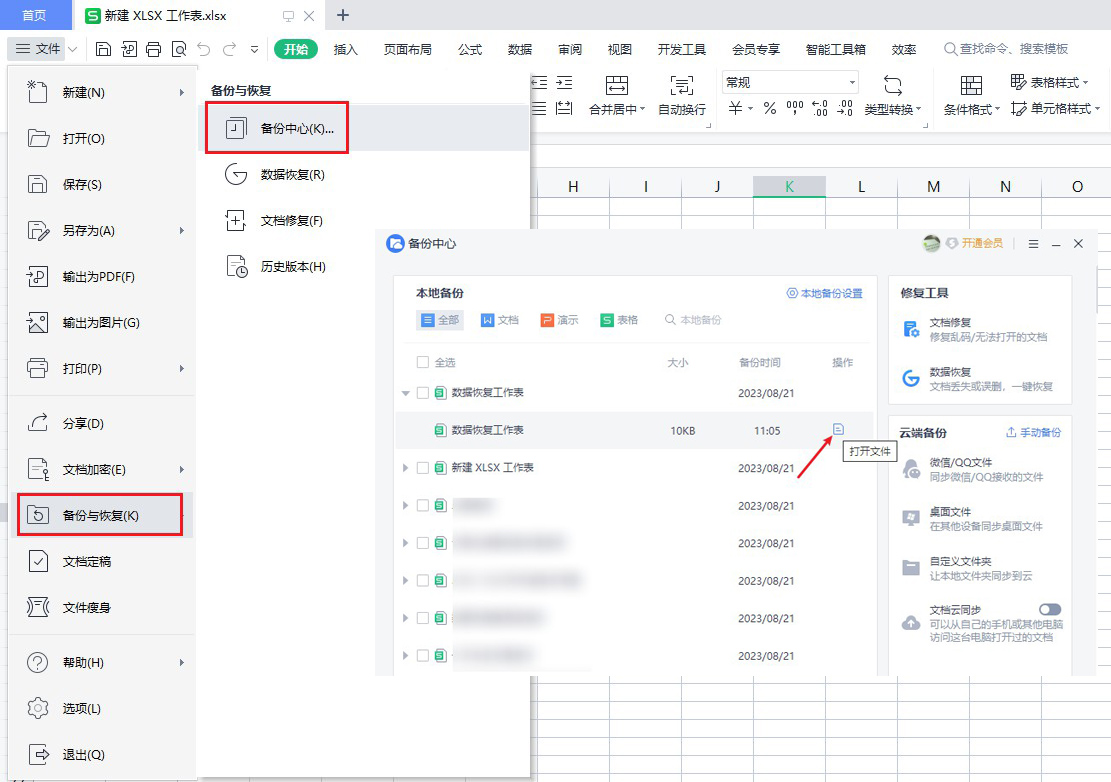1111x782 pixels.
Task: Open the 表格样式 dropdown
Action: pyautogui.click(x=1049, y=82)
